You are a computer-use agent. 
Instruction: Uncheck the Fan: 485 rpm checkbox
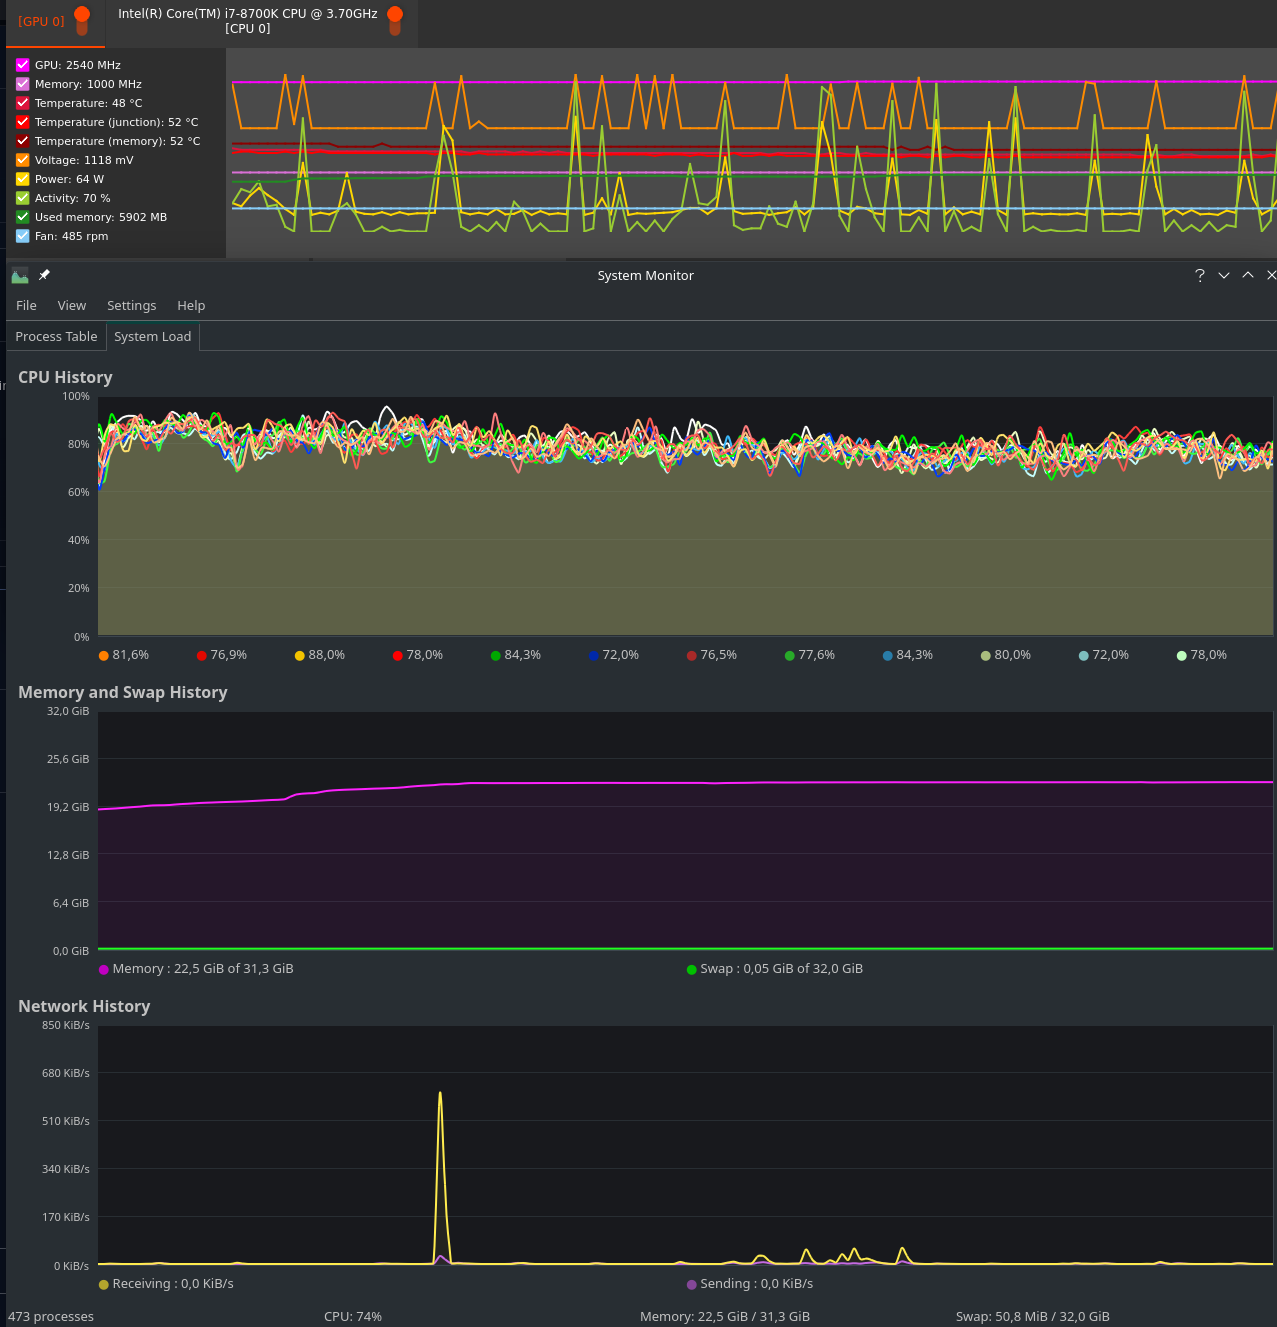[x=23, y=236]
